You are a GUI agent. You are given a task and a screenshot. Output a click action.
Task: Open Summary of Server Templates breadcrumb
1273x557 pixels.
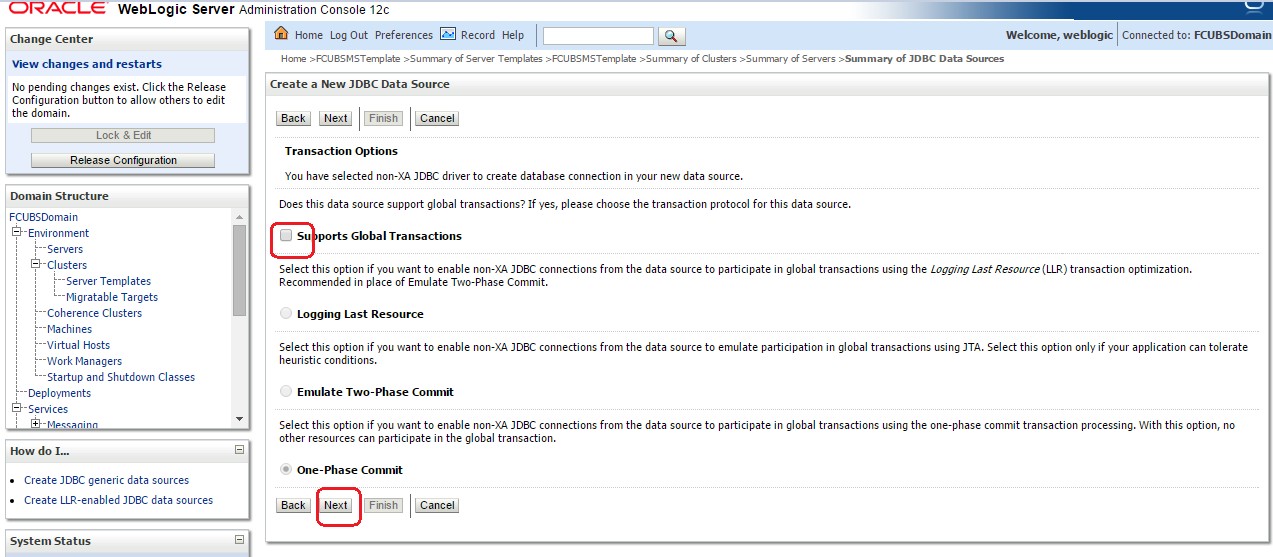[x=477, y=59]
